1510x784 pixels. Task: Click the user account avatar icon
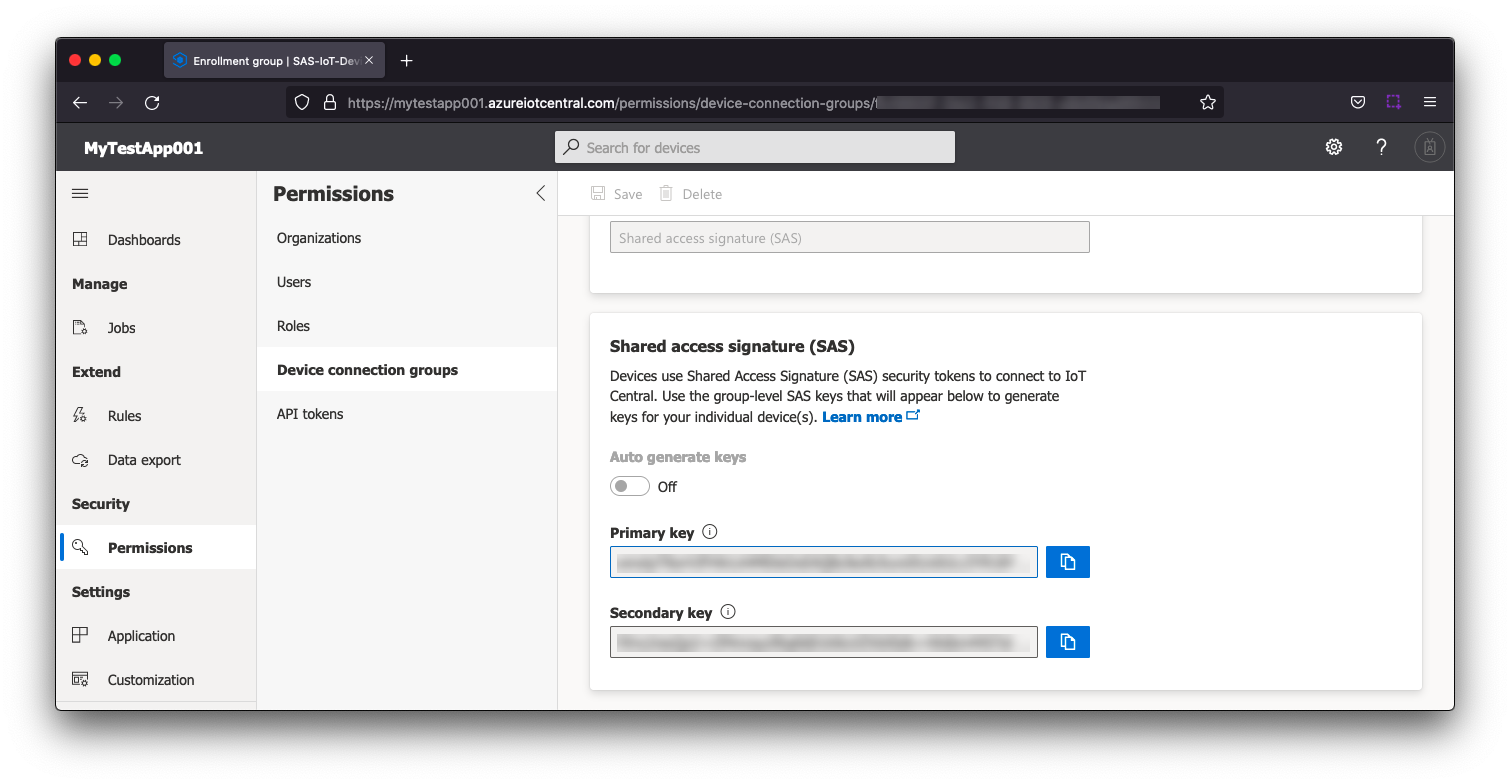[x=1429, y=147]
